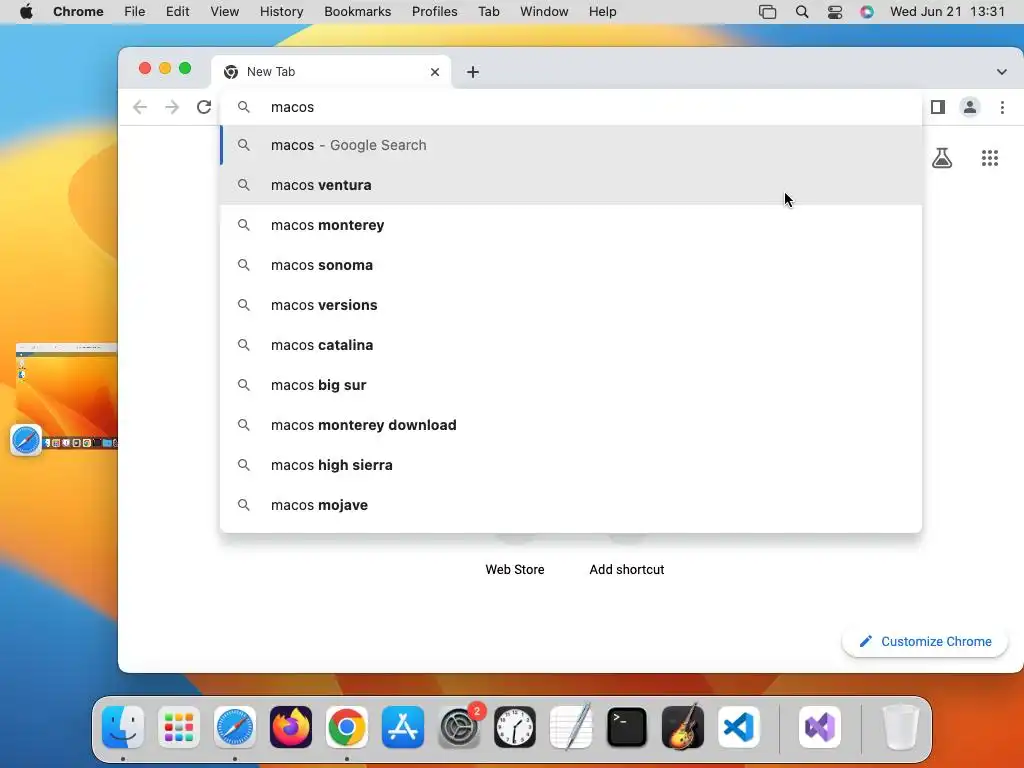This screenshot has width=1024, height=768.
Task: Toggle the Chrome side panel icon
Action: (938, 107)
